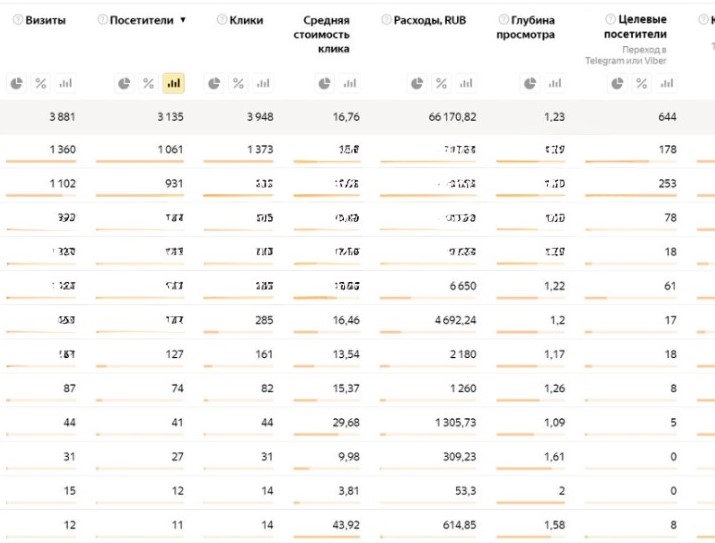This screenshot has height=543, width=715.
Task: Toggle percent view for Посетители column
Action: 148,83
